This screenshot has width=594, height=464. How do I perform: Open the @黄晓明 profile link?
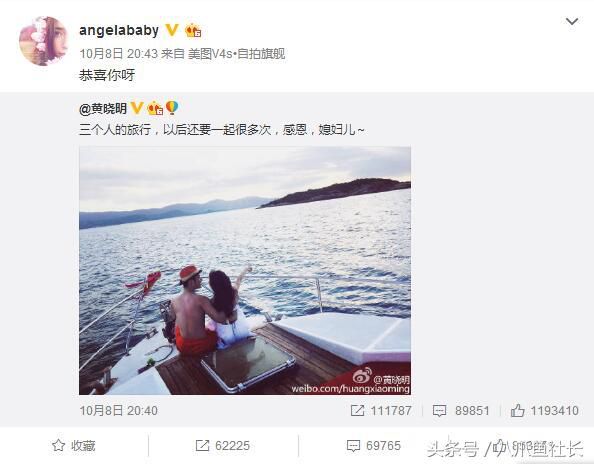[x=103, y=109]
